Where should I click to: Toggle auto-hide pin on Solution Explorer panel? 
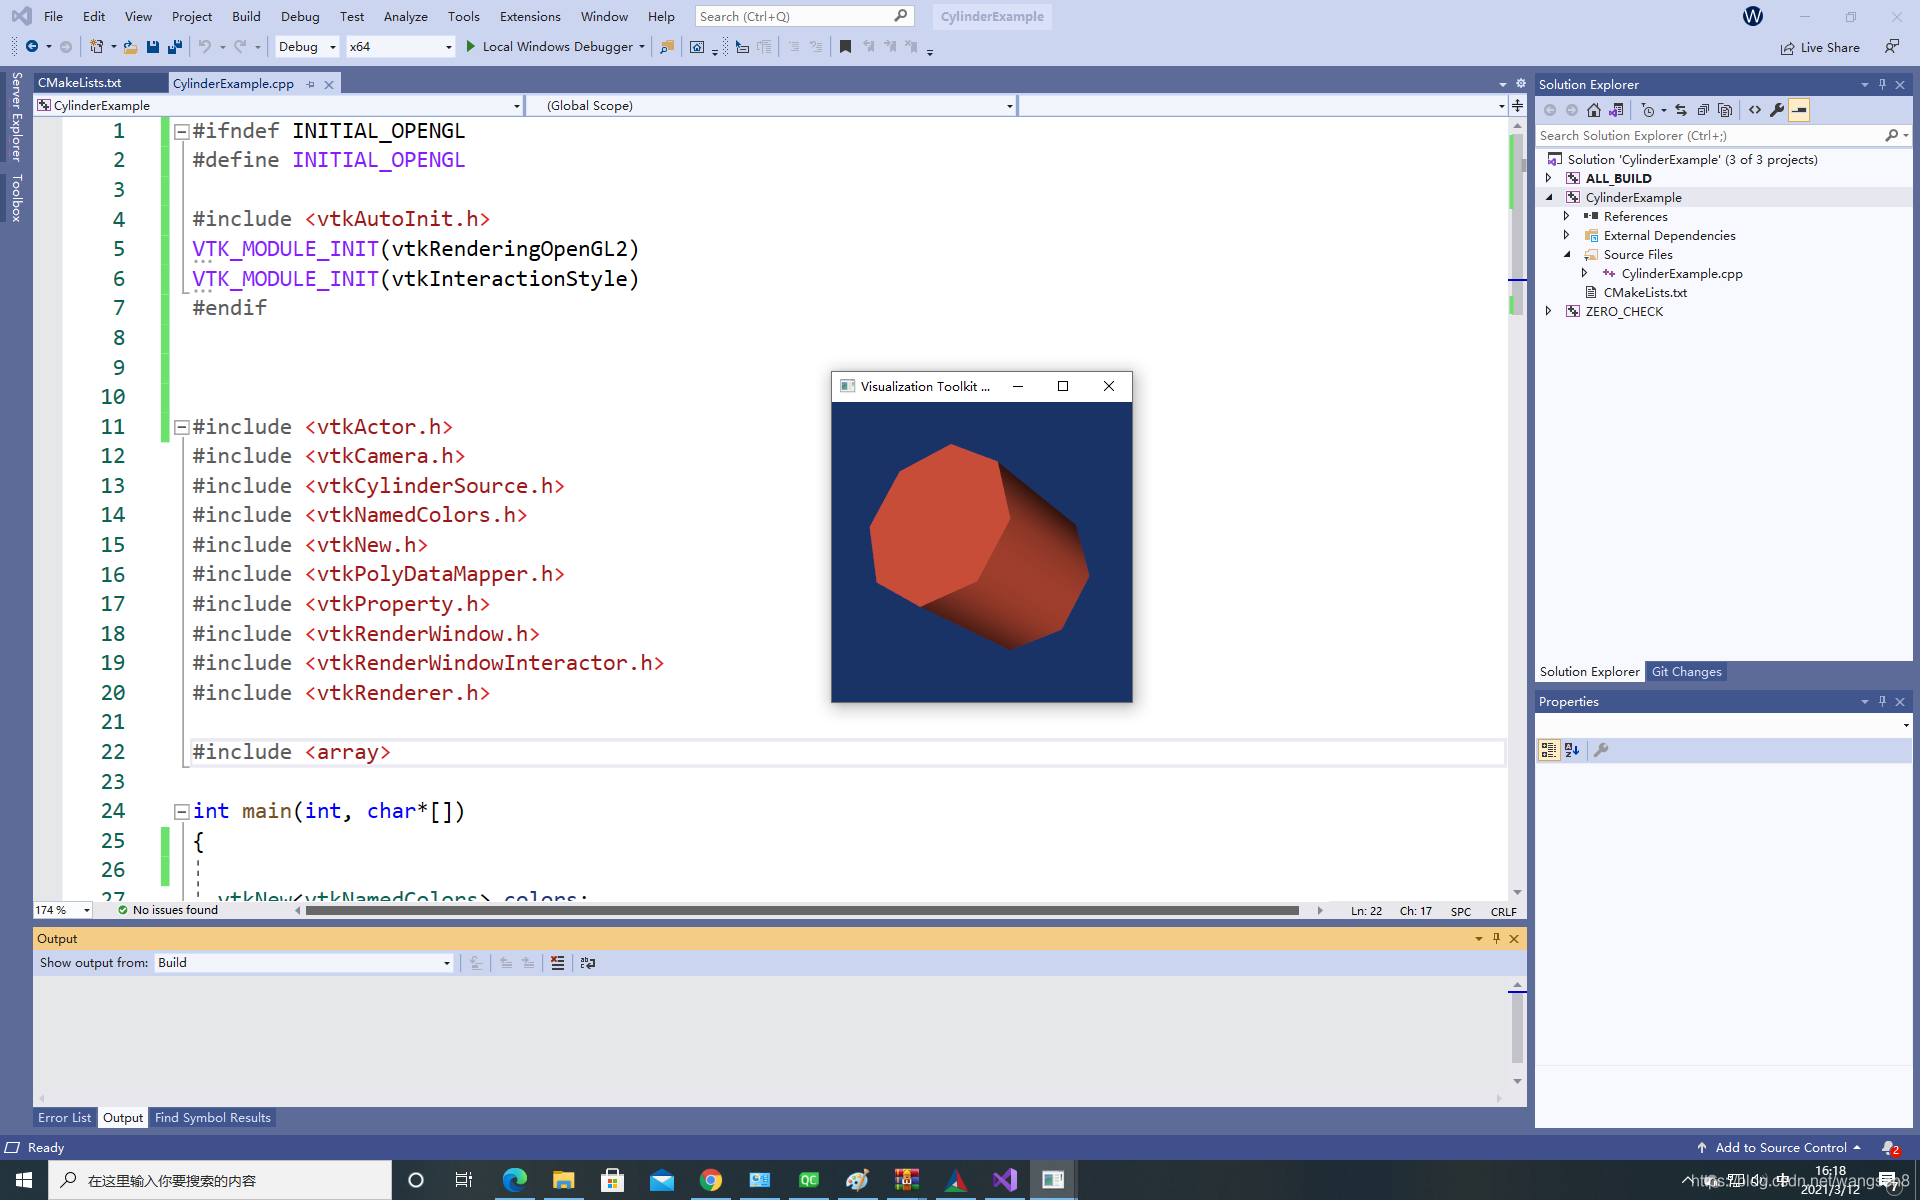1882,85
